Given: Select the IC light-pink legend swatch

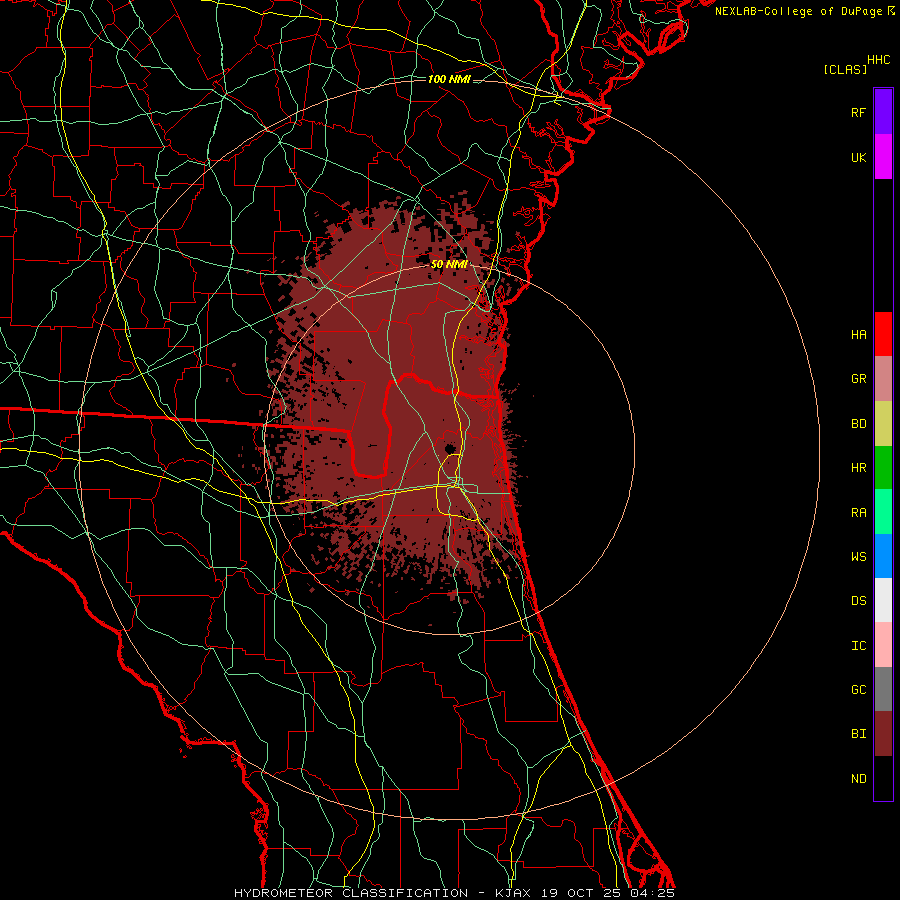Looking at the screenshot, I should pyautogui.click(x=883, y=645).
